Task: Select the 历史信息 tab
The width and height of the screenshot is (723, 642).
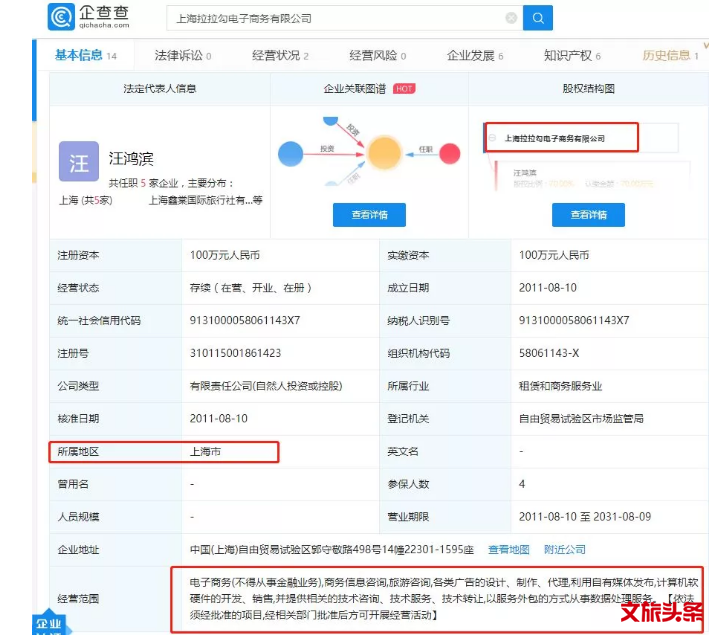Action: 669,56
